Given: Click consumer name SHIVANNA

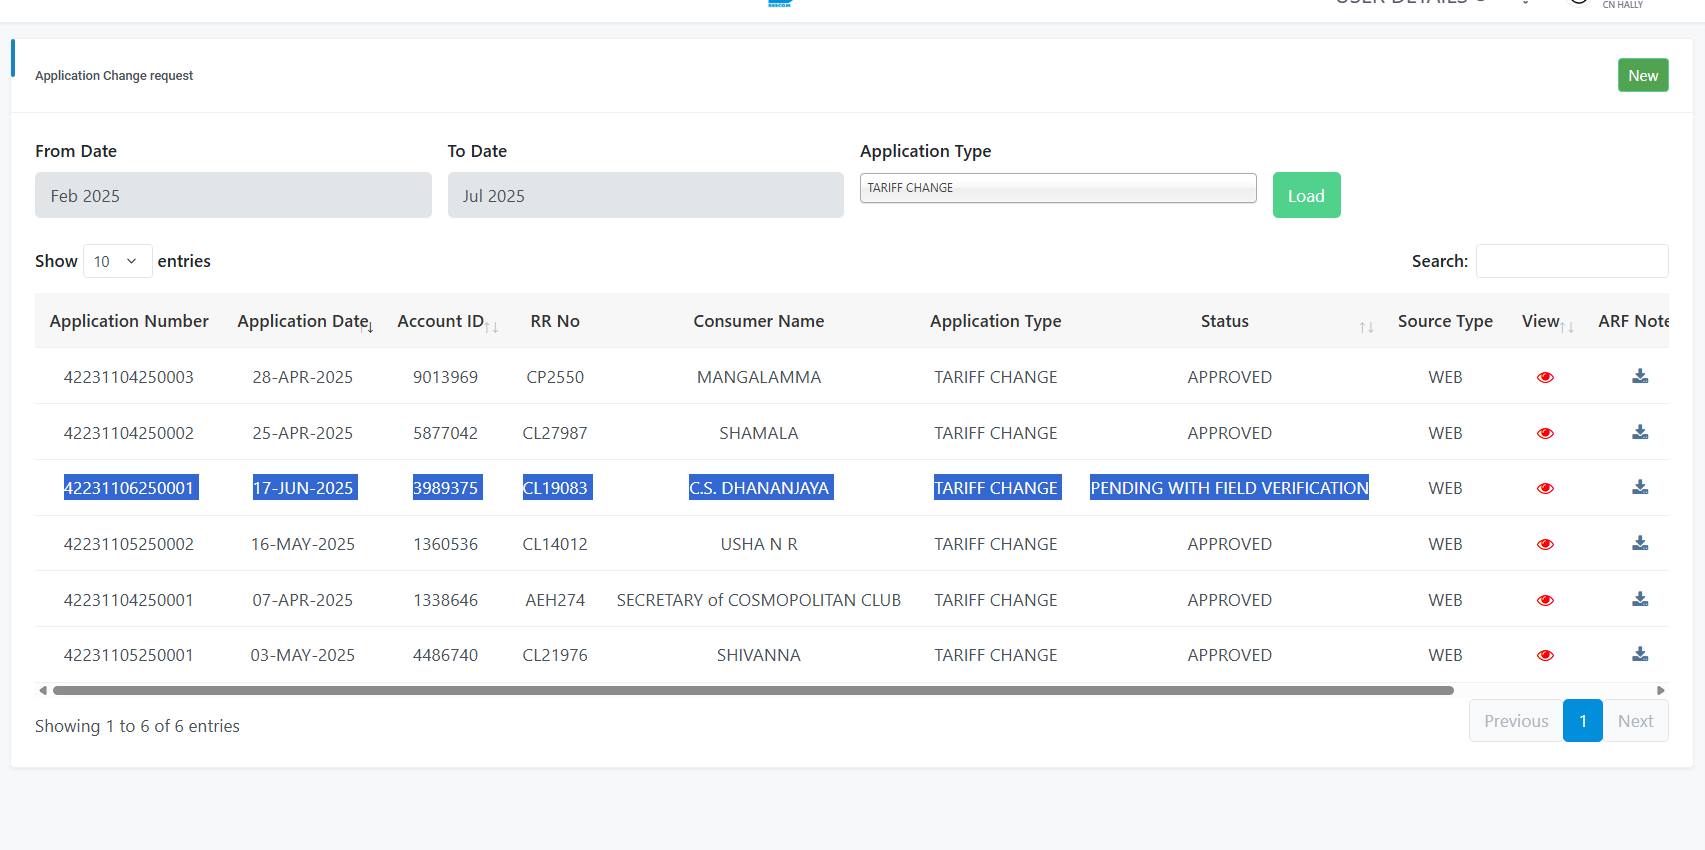Looking at the screenshot, I should 759,655.
